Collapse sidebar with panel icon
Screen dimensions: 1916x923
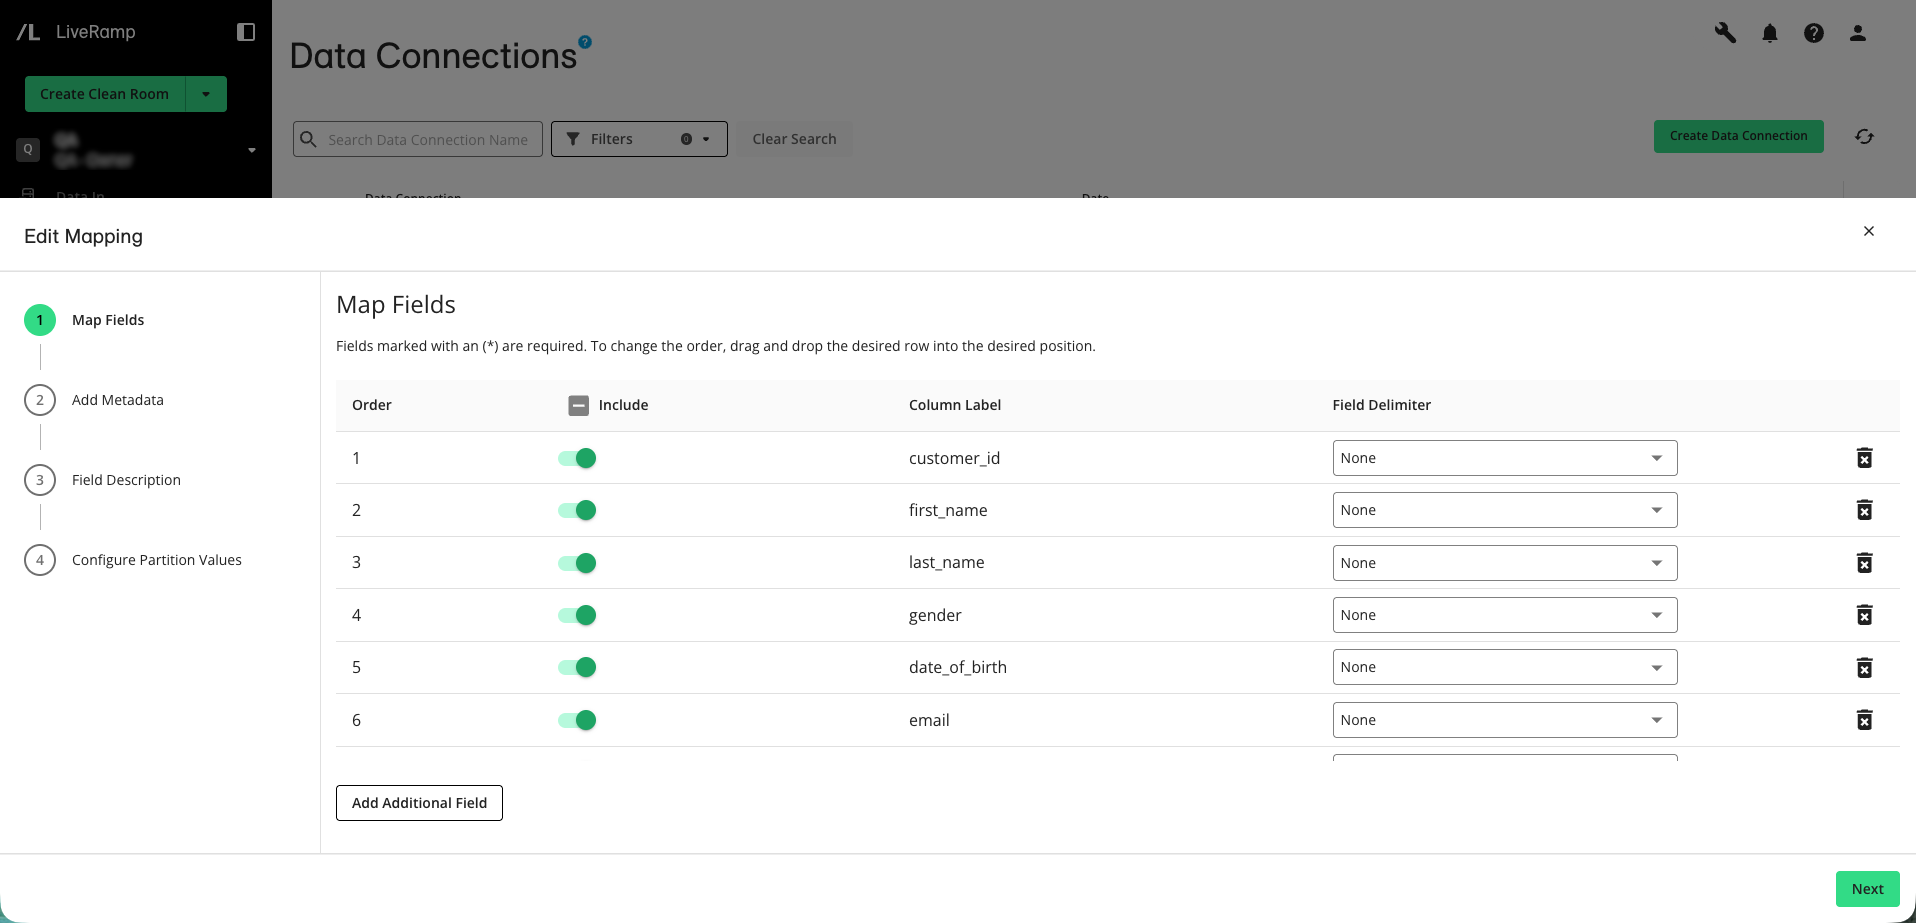click(246, 32)
